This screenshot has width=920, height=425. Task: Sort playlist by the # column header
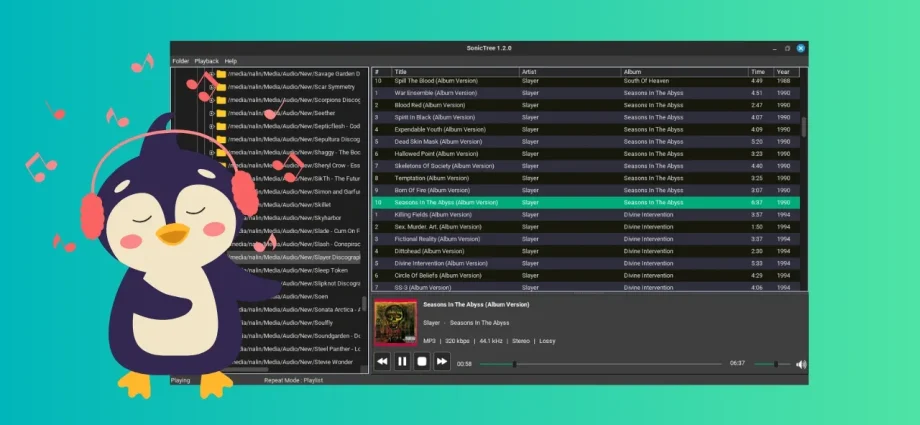[x=381, y=72]
